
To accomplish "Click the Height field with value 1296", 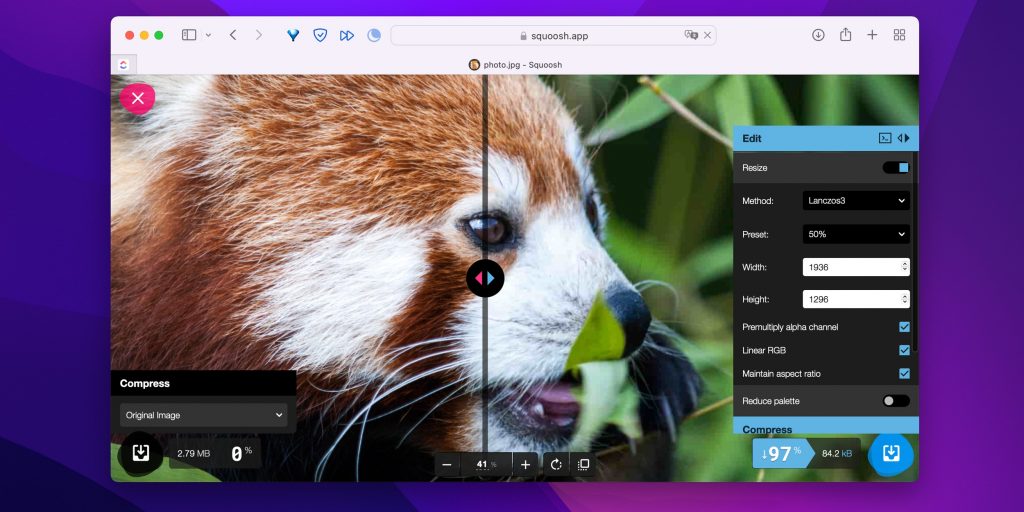I will pyautogui.click(x=856, y=299).
